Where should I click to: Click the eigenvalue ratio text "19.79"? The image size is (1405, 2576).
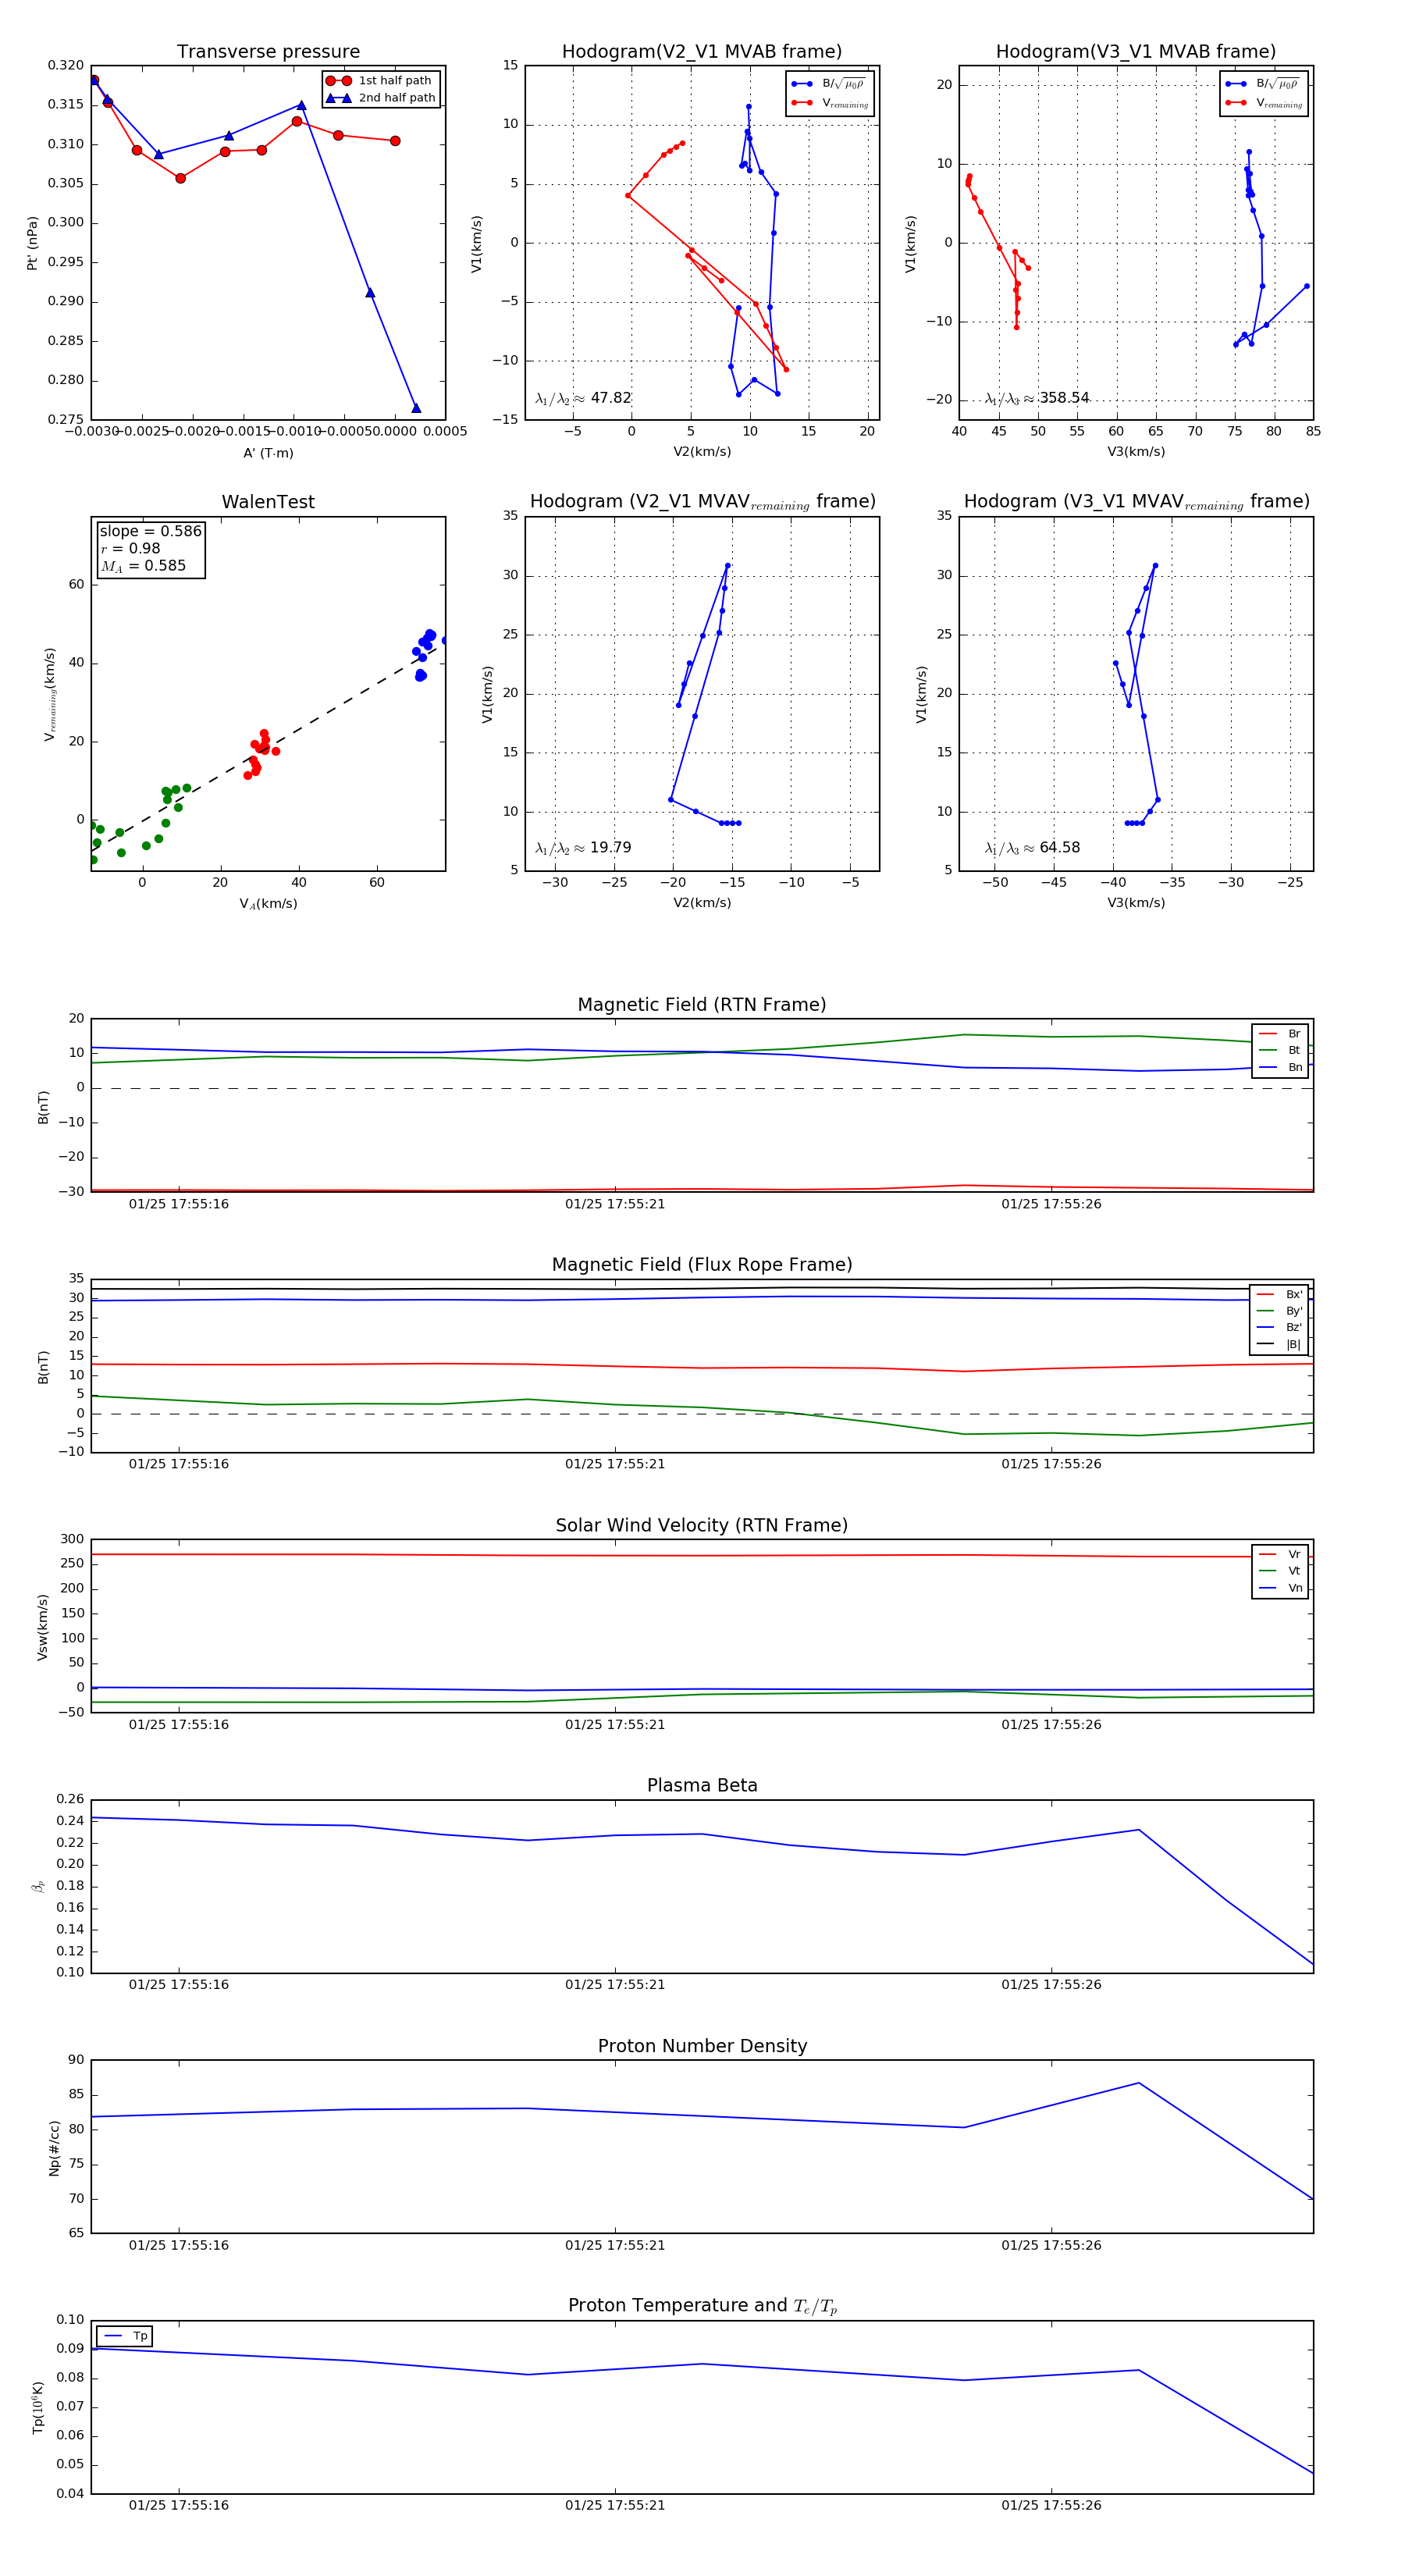(611, 848)
